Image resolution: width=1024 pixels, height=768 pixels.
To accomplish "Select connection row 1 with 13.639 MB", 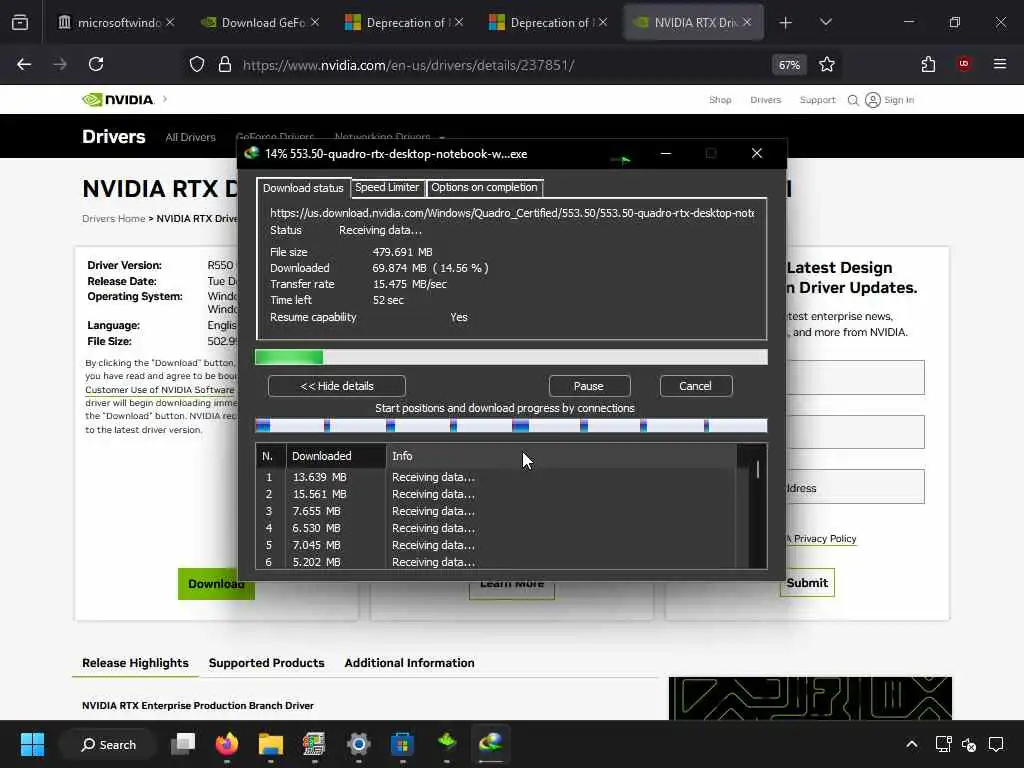I will 496,477.
